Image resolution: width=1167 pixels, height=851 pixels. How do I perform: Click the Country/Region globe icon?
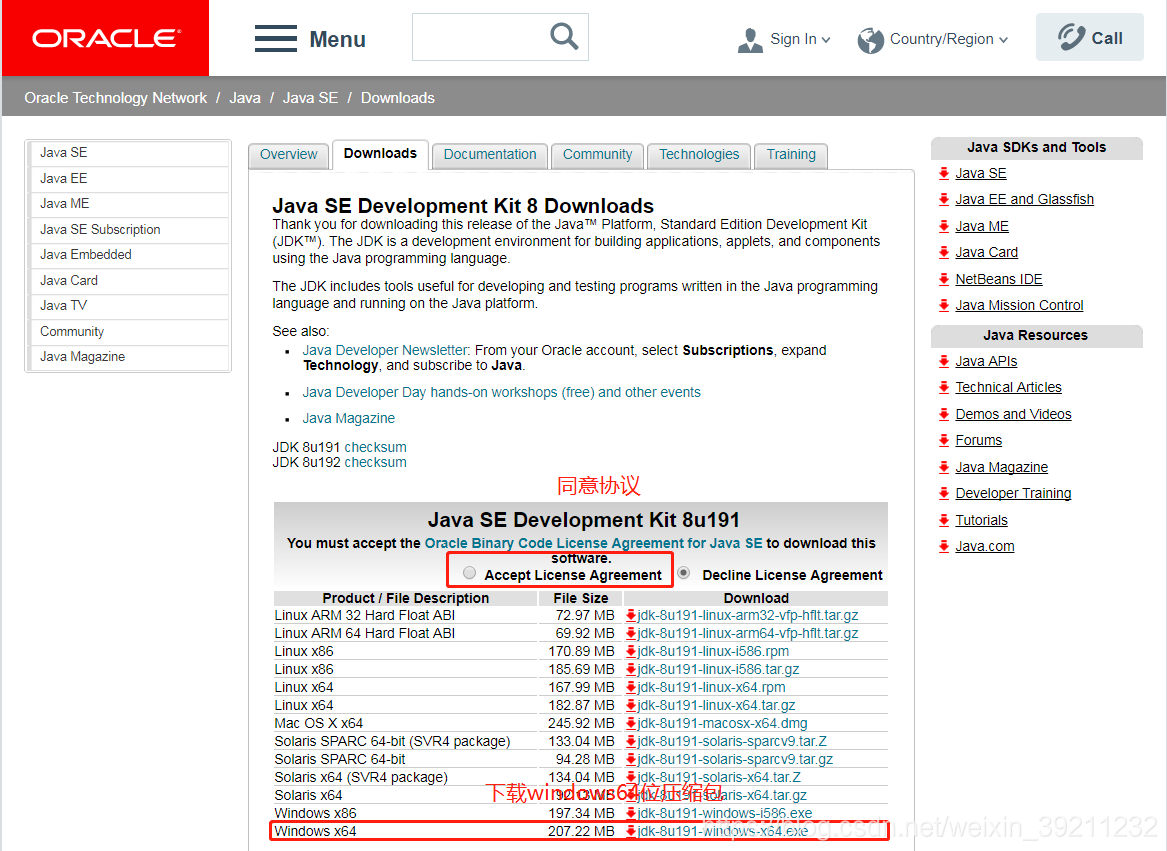click(870, 39)
